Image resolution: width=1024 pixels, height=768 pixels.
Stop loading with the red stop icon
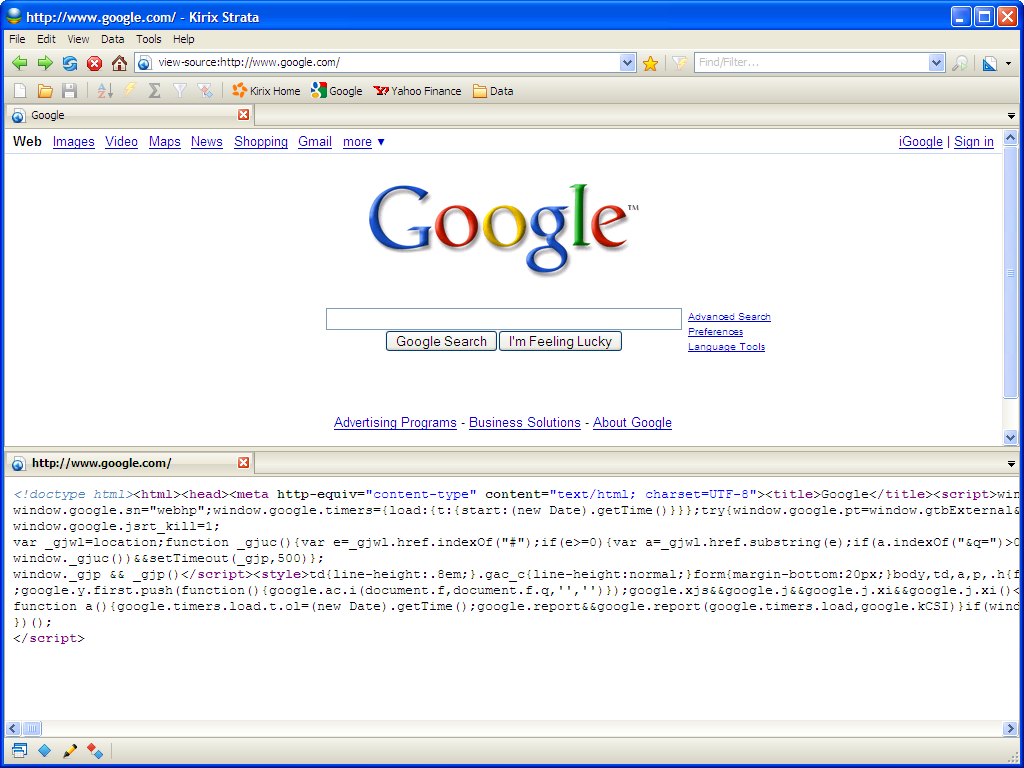pos(95,63)
